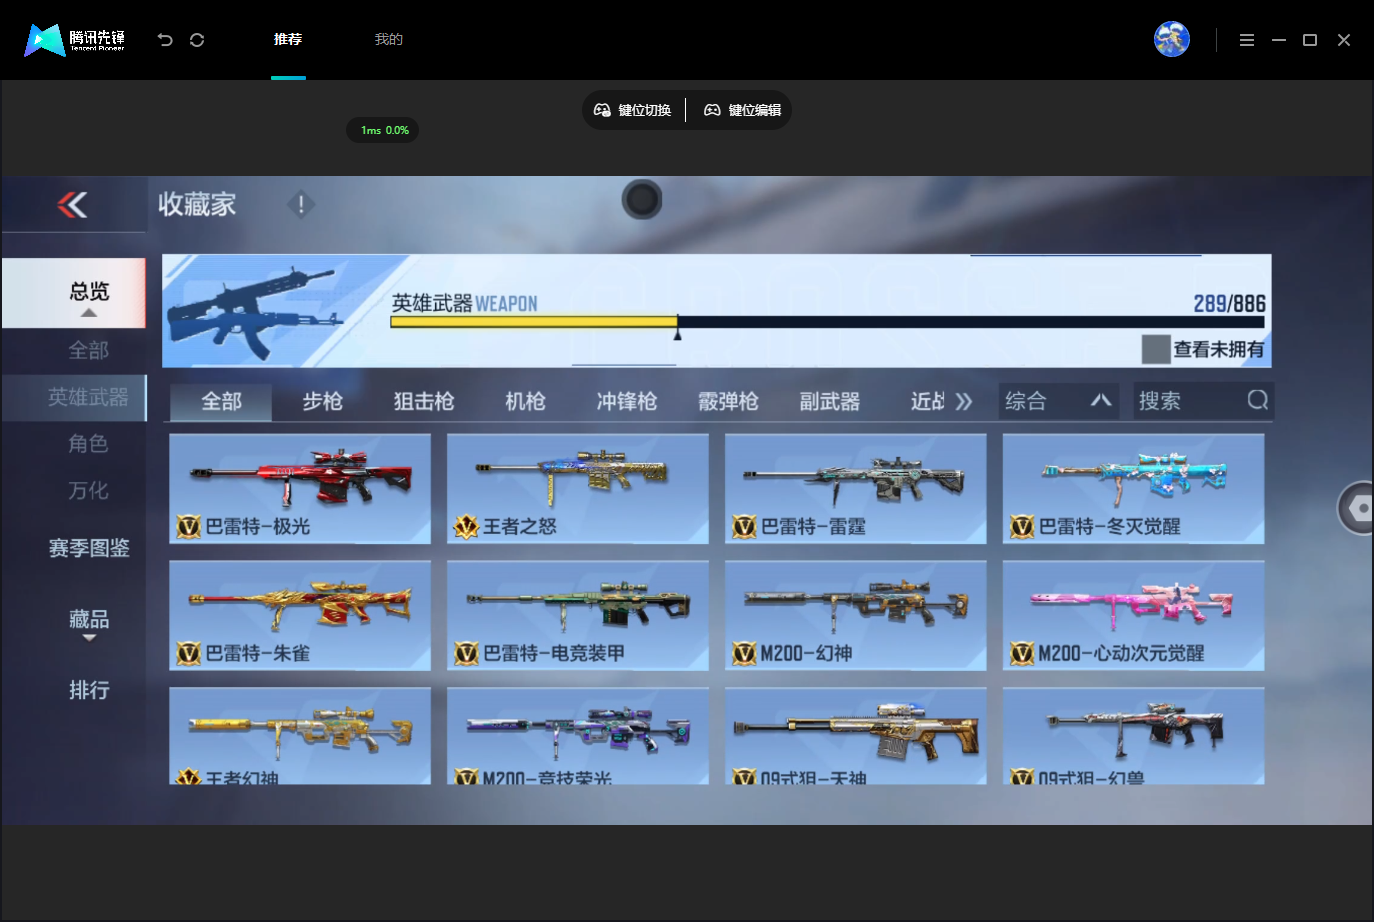Open the M200-心动次元觉醒 weapon card
This screenshot has height=922, width=1374.
pos(1134,615)
